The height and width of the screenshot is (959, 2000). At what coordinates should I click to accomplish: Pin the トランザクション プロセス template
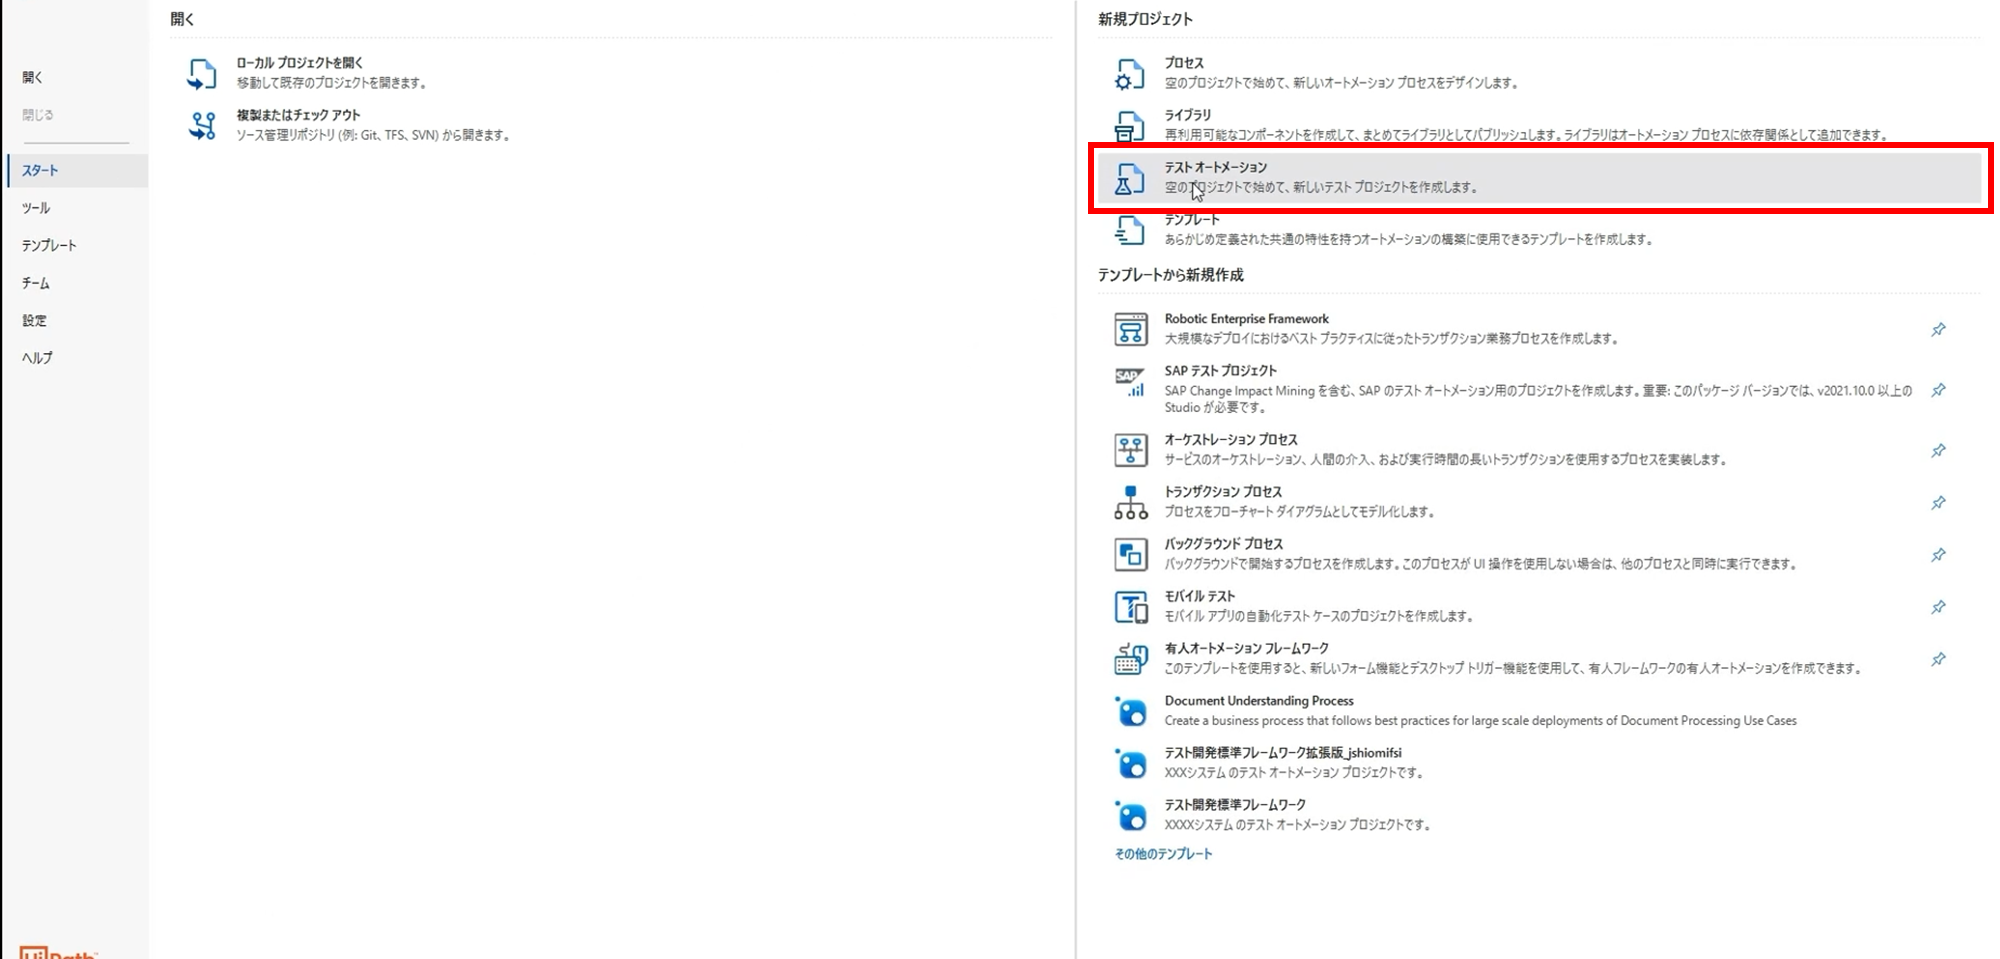click(x=1938, y=503)
